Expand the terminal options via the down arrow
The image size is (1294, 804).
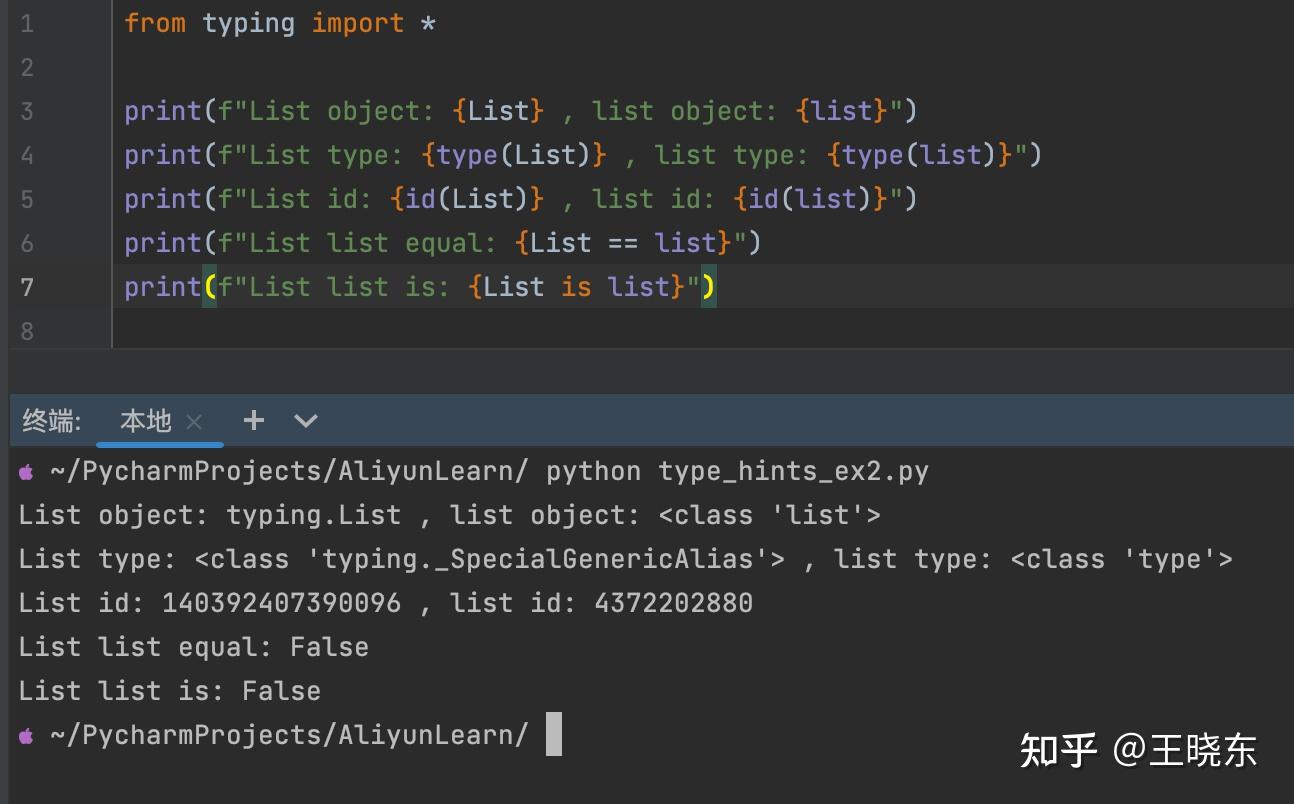click(x=305, y=421)
